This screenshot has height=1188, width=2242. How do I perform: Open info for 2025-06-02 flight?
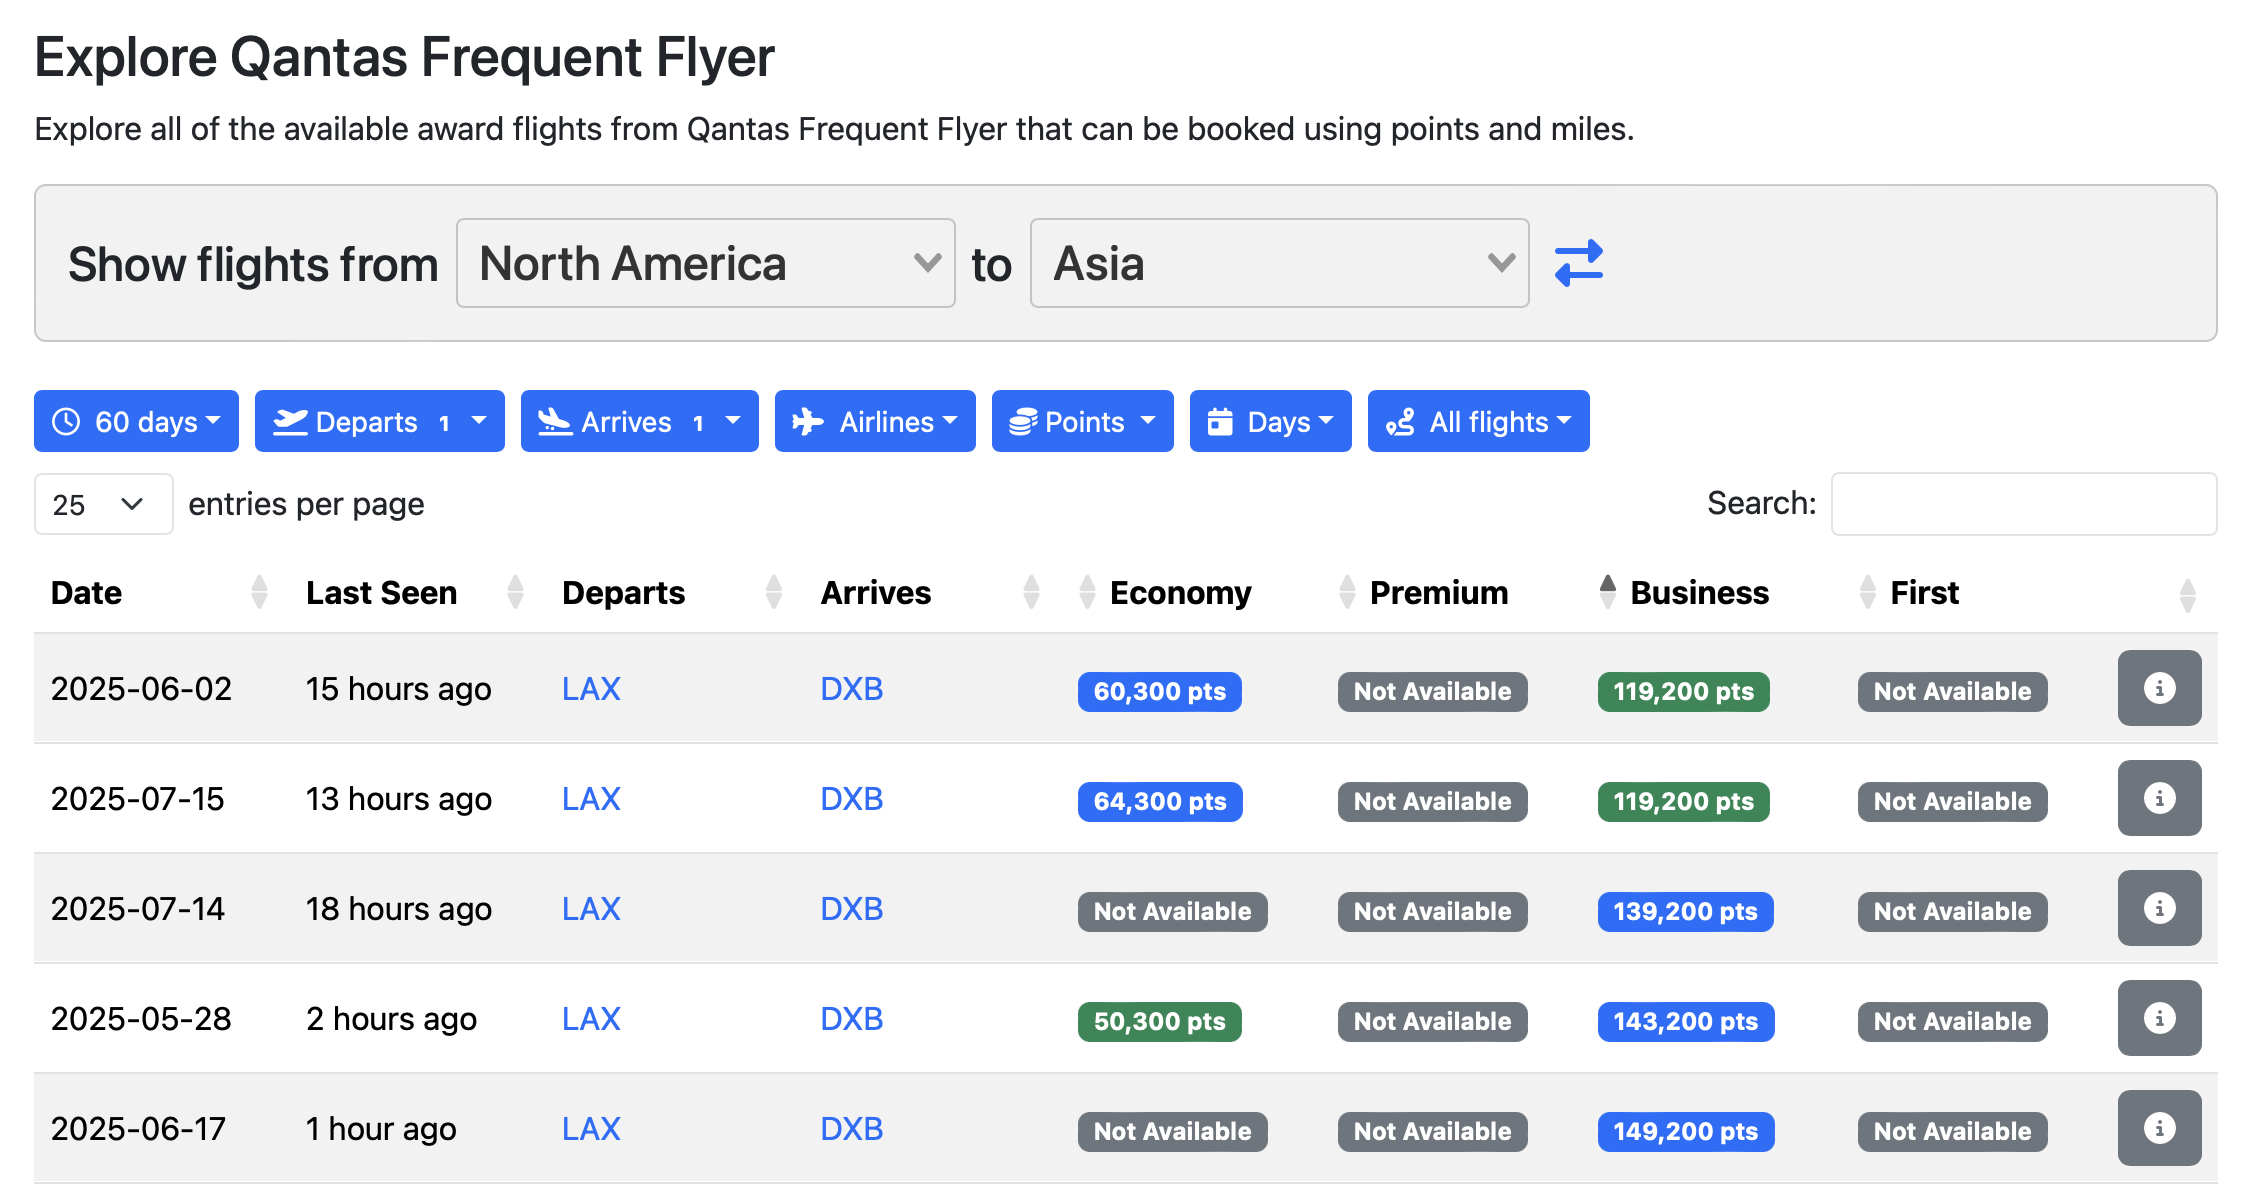click(x=2158, y=688)
